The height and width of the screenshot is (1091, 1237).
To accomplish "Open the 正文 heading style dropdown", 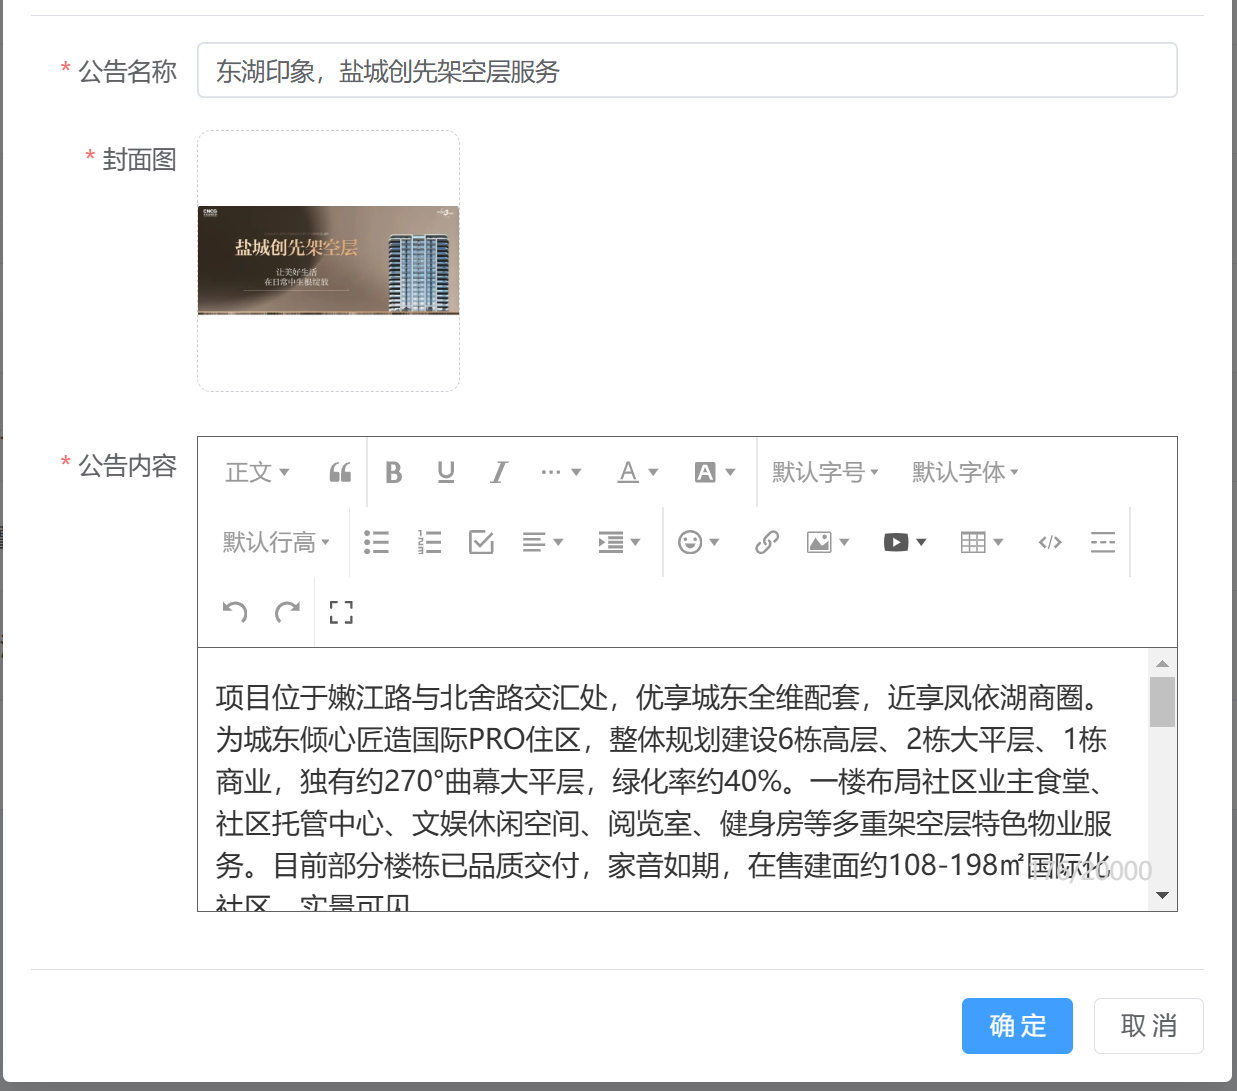I will [x=257, y=472].
